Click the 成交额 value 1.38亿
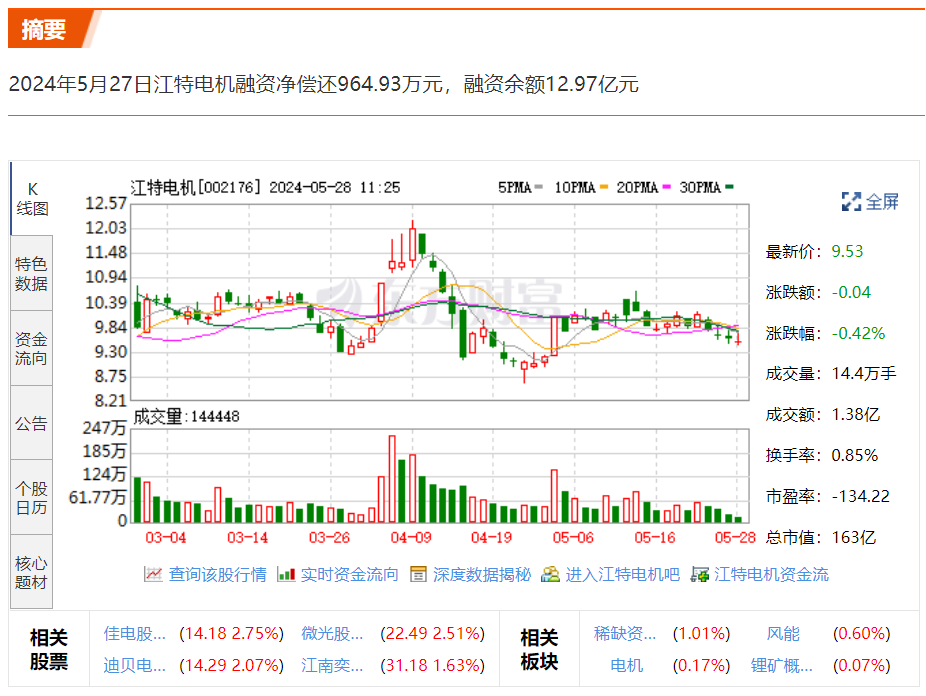Screen dimensions: 926x696 tap(856, 414)
